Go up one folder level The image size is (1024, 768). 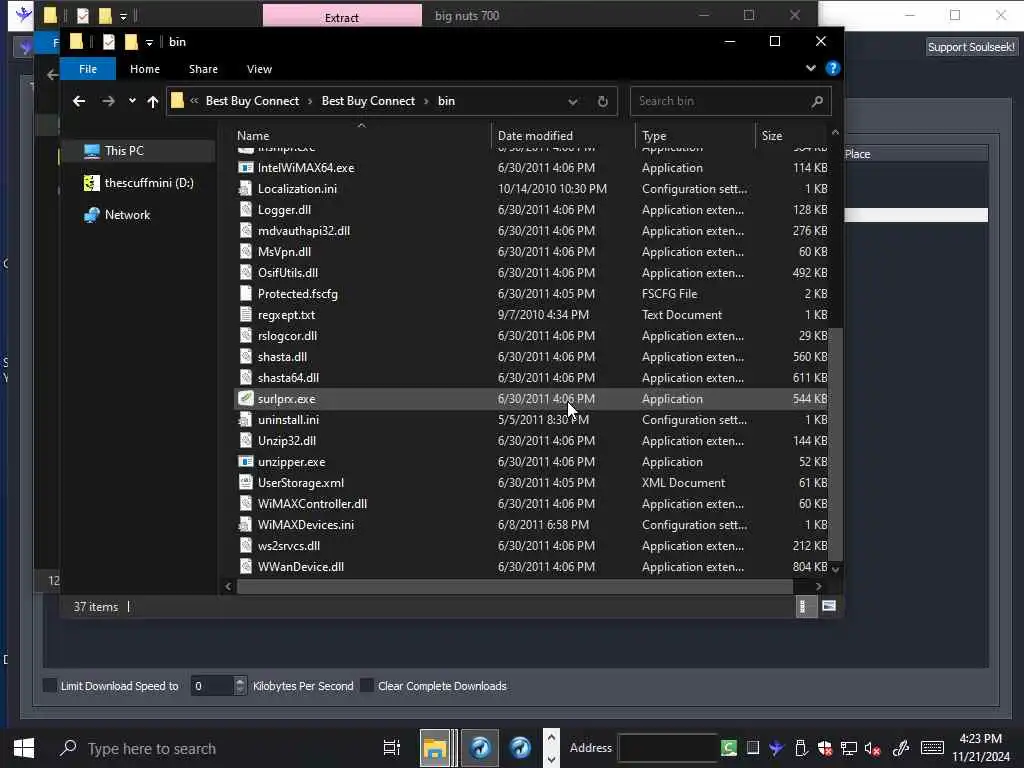(153, 101)
